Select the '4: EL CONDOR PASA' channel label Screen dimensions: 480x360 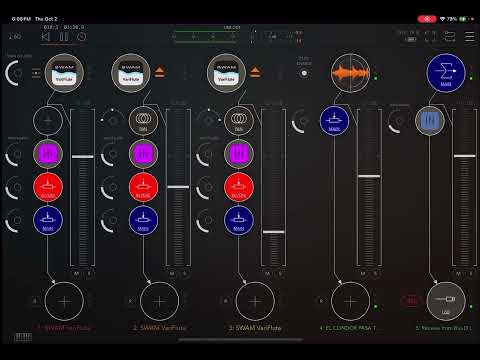pos(348,328)
